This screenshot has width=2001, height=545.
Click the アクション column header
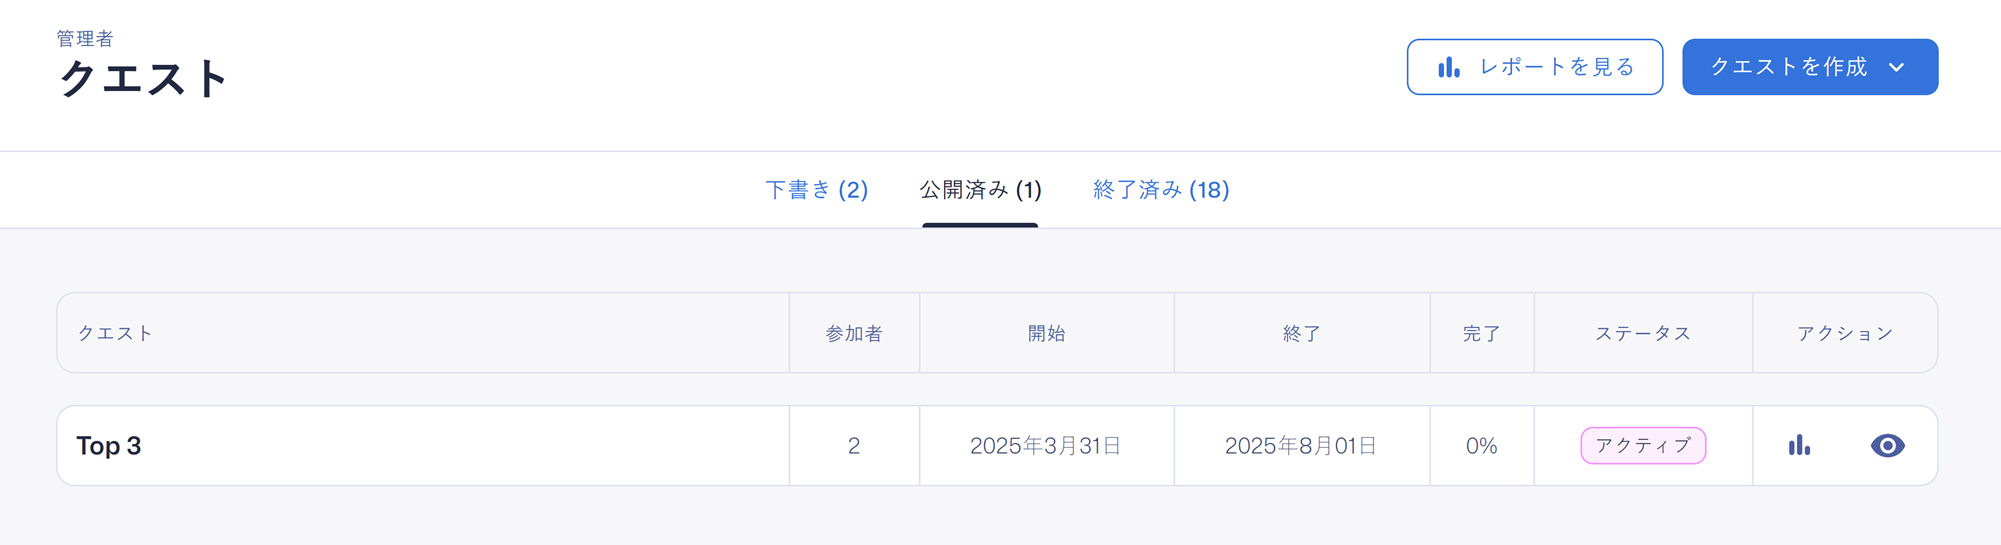[1845, 333]
